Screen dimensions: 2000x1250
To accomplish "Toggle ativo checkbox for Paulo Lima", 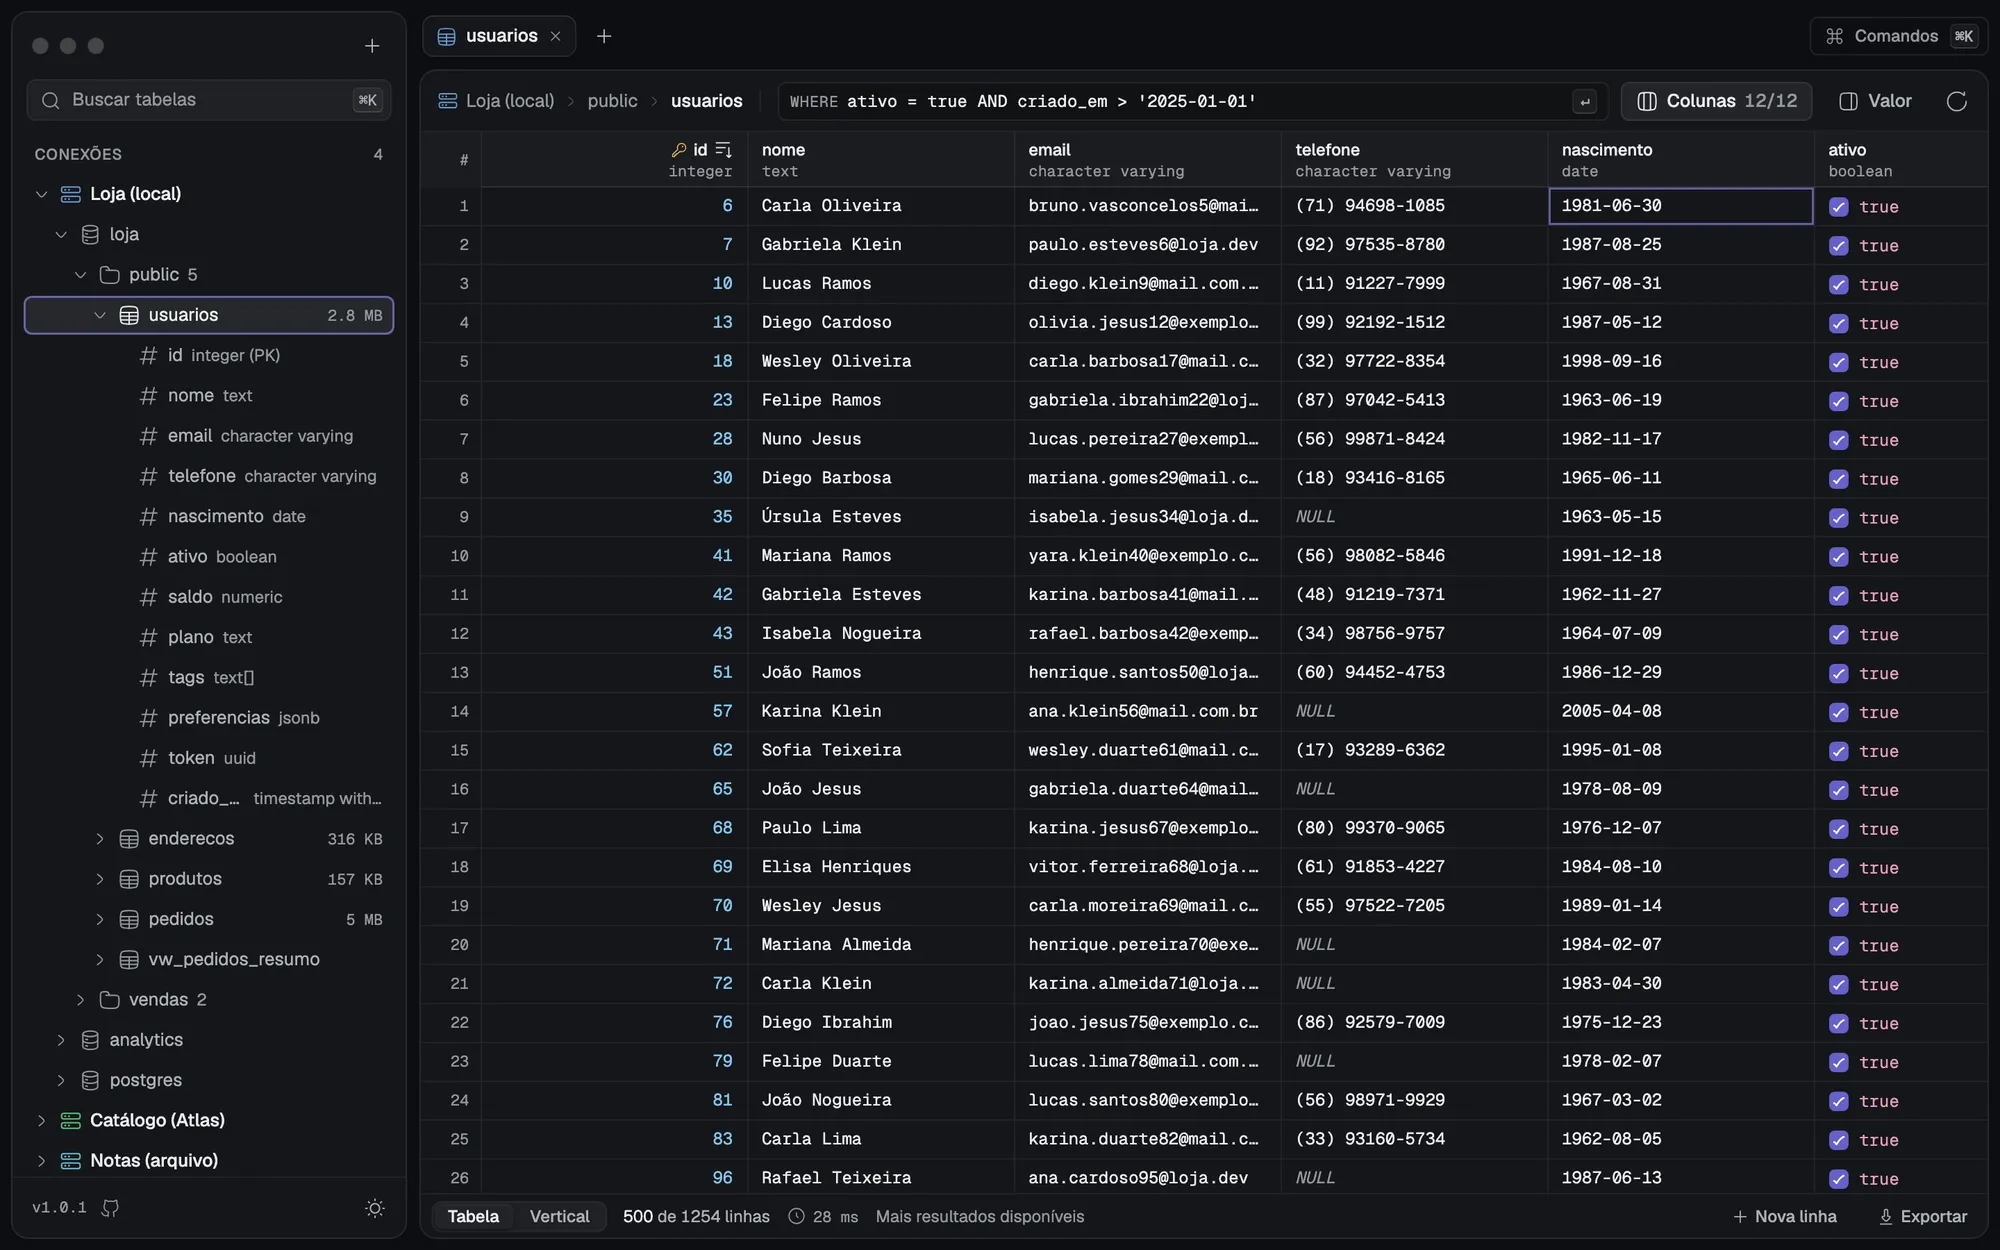I will (1838, 829).
